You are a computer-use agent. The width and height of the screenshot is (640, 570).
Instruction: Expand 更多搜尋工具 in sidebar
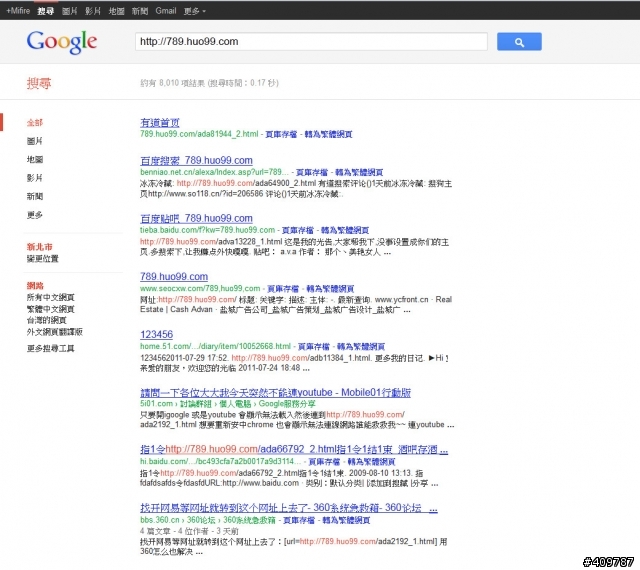[51, 348]
